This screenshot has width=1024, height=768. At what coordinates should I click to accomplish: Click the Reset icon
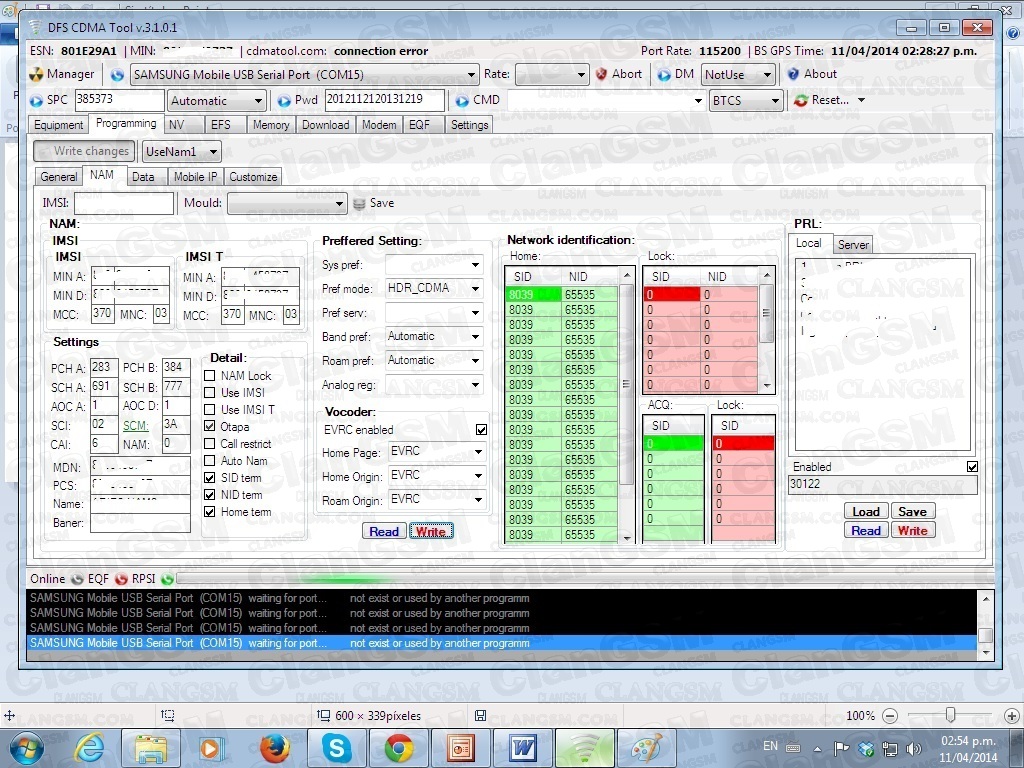click(801, 101)
